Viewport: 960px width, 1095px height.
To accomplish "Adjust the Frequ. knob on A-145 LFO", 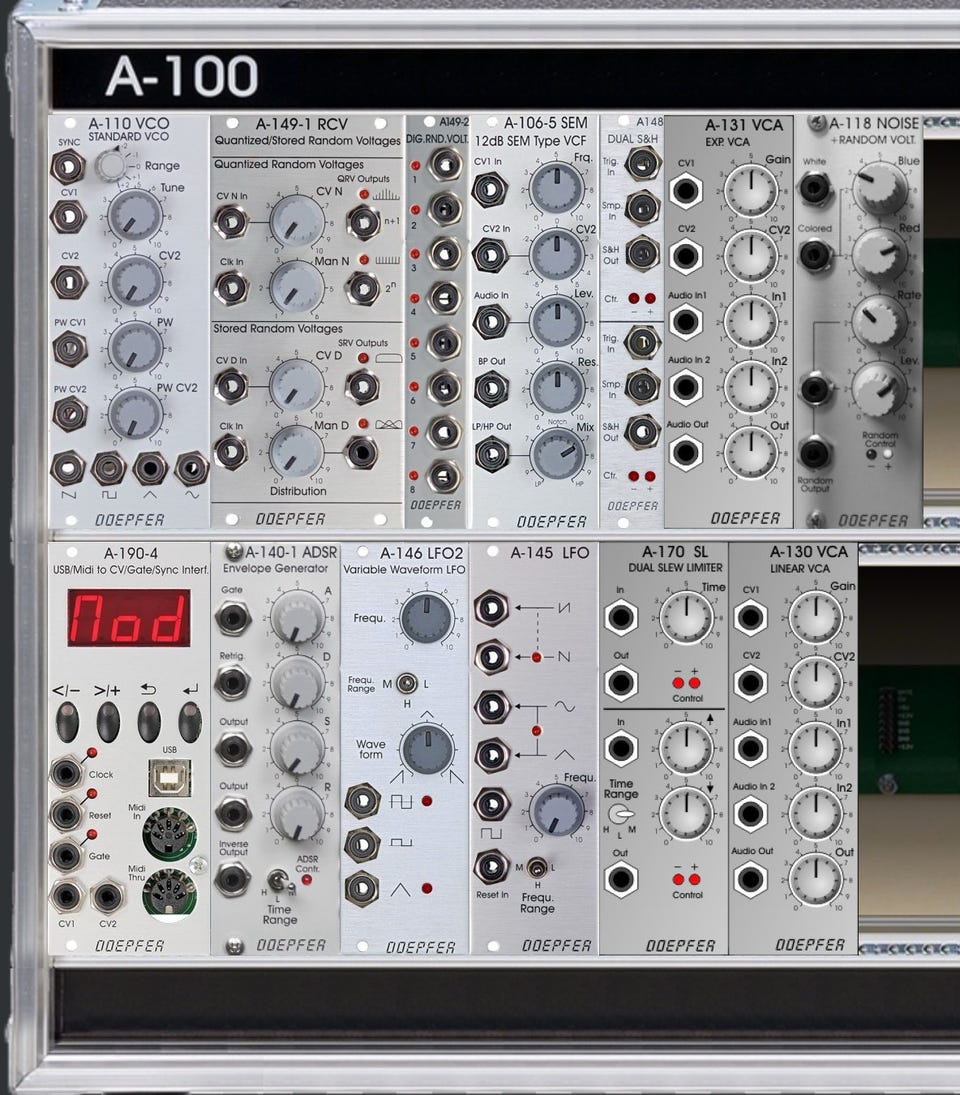I will pyautogui.click(x=556, y=810).
